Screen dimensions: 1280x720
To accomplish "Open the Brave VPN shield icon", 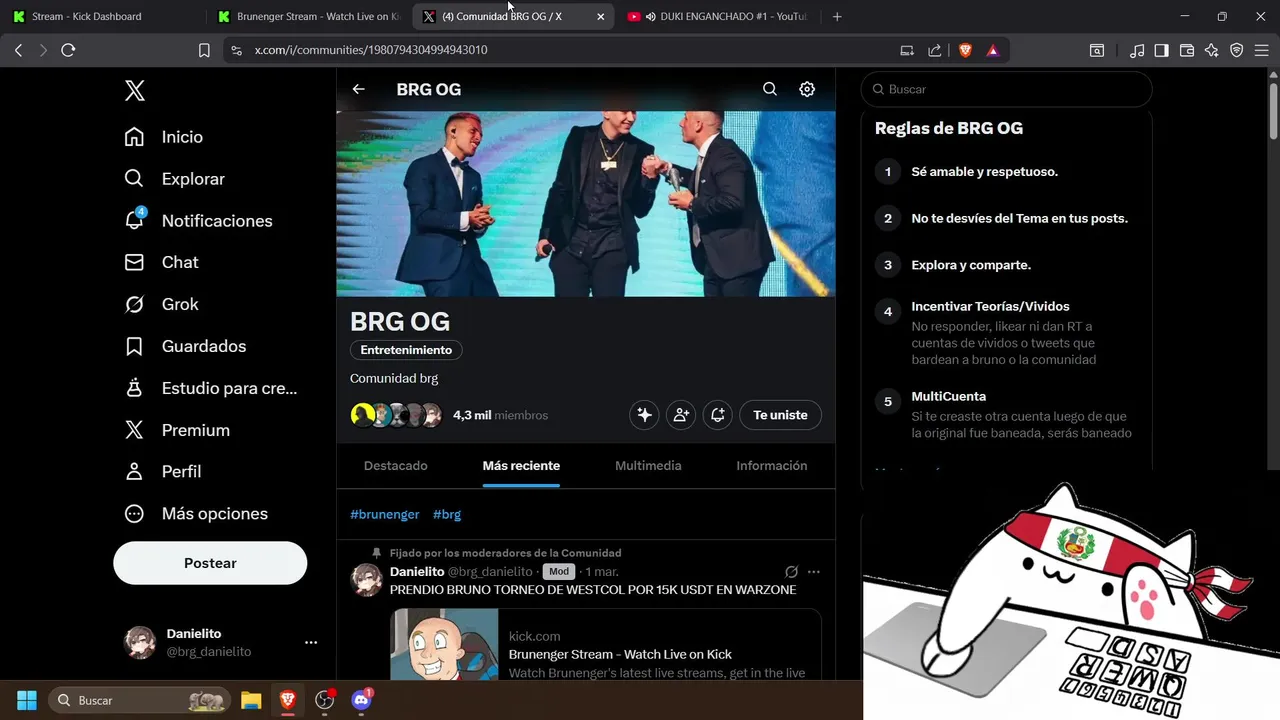I will click(x=1237, y=50).
